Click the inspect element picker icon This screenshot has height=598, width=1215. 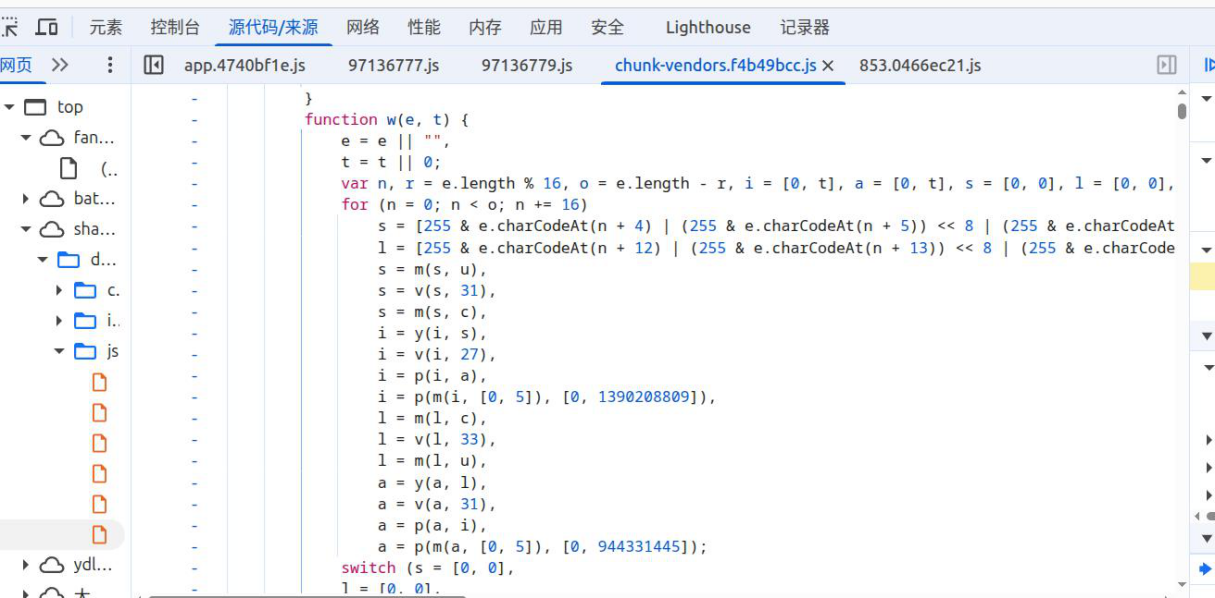9,27
